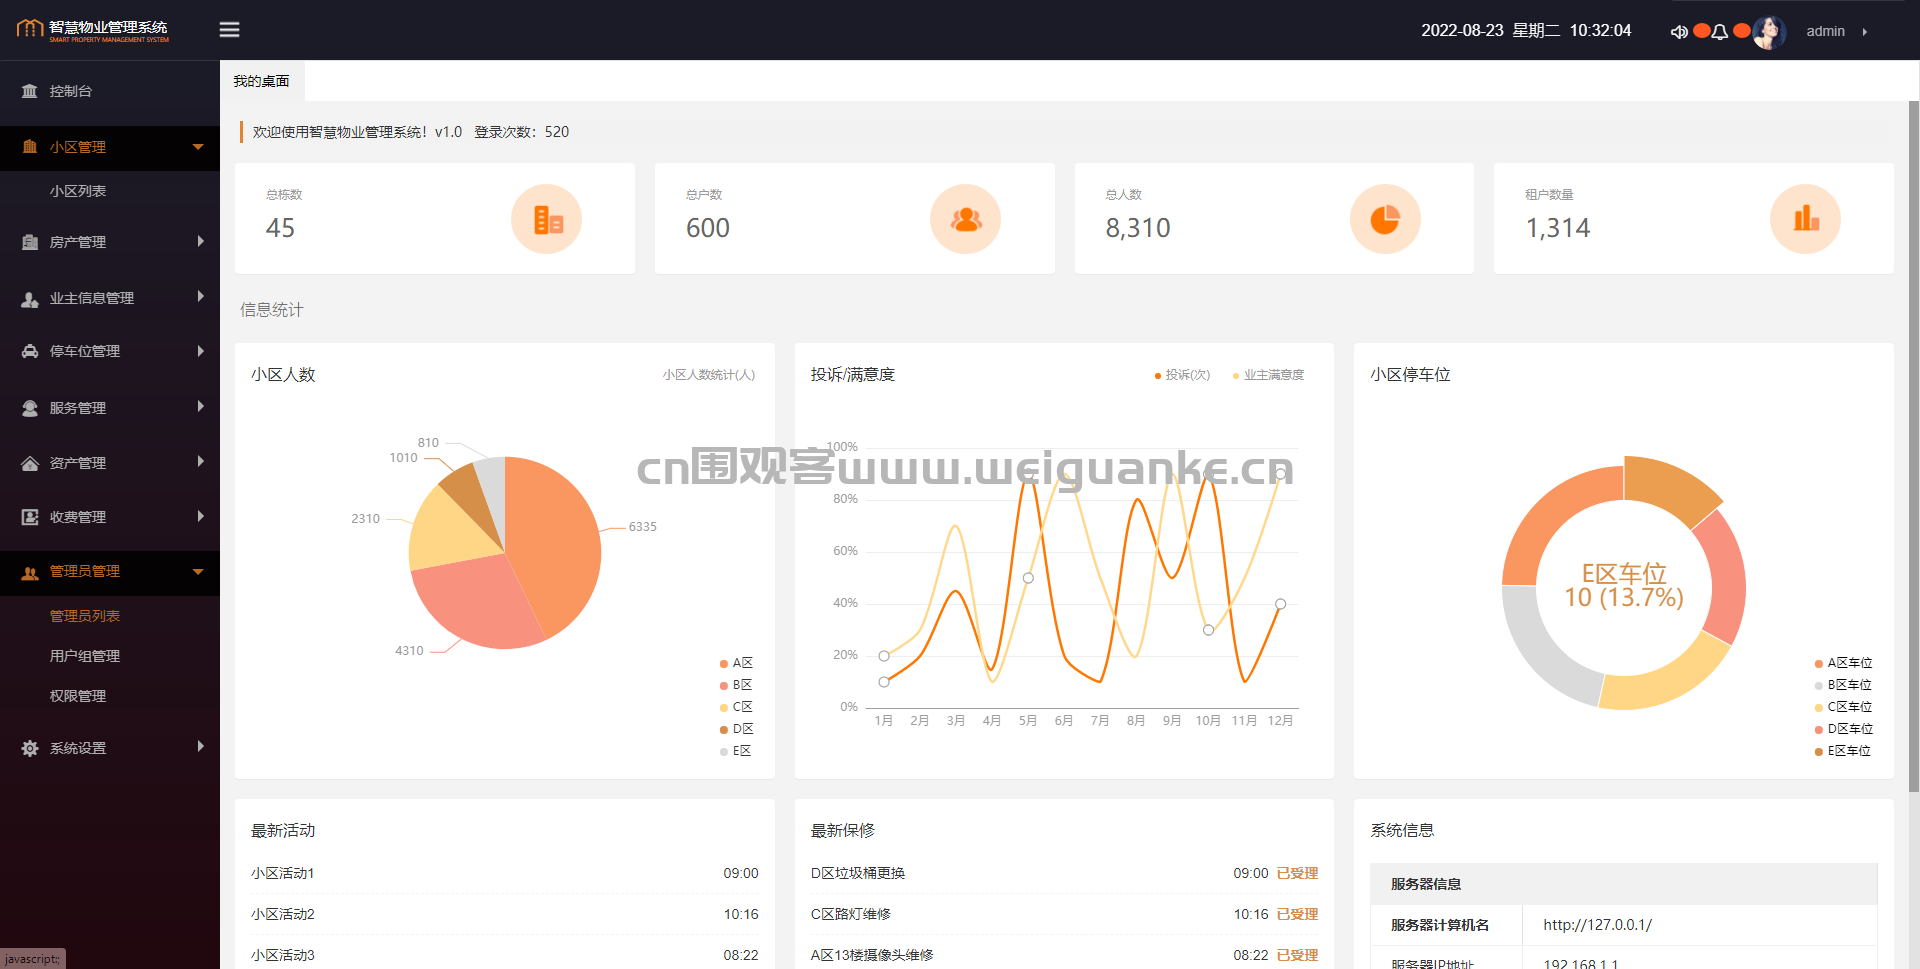Toggle the hamburger sidebar collapse icon

pos(229,30)
